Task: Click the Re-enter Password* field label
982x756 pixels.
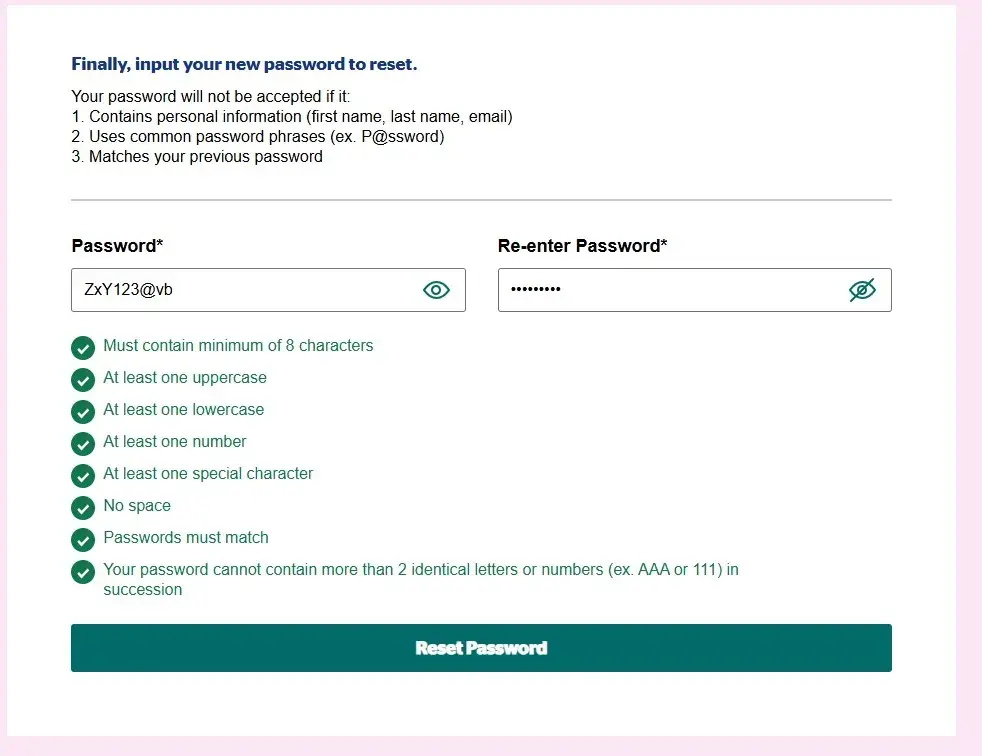Action: tap(582, 246)
